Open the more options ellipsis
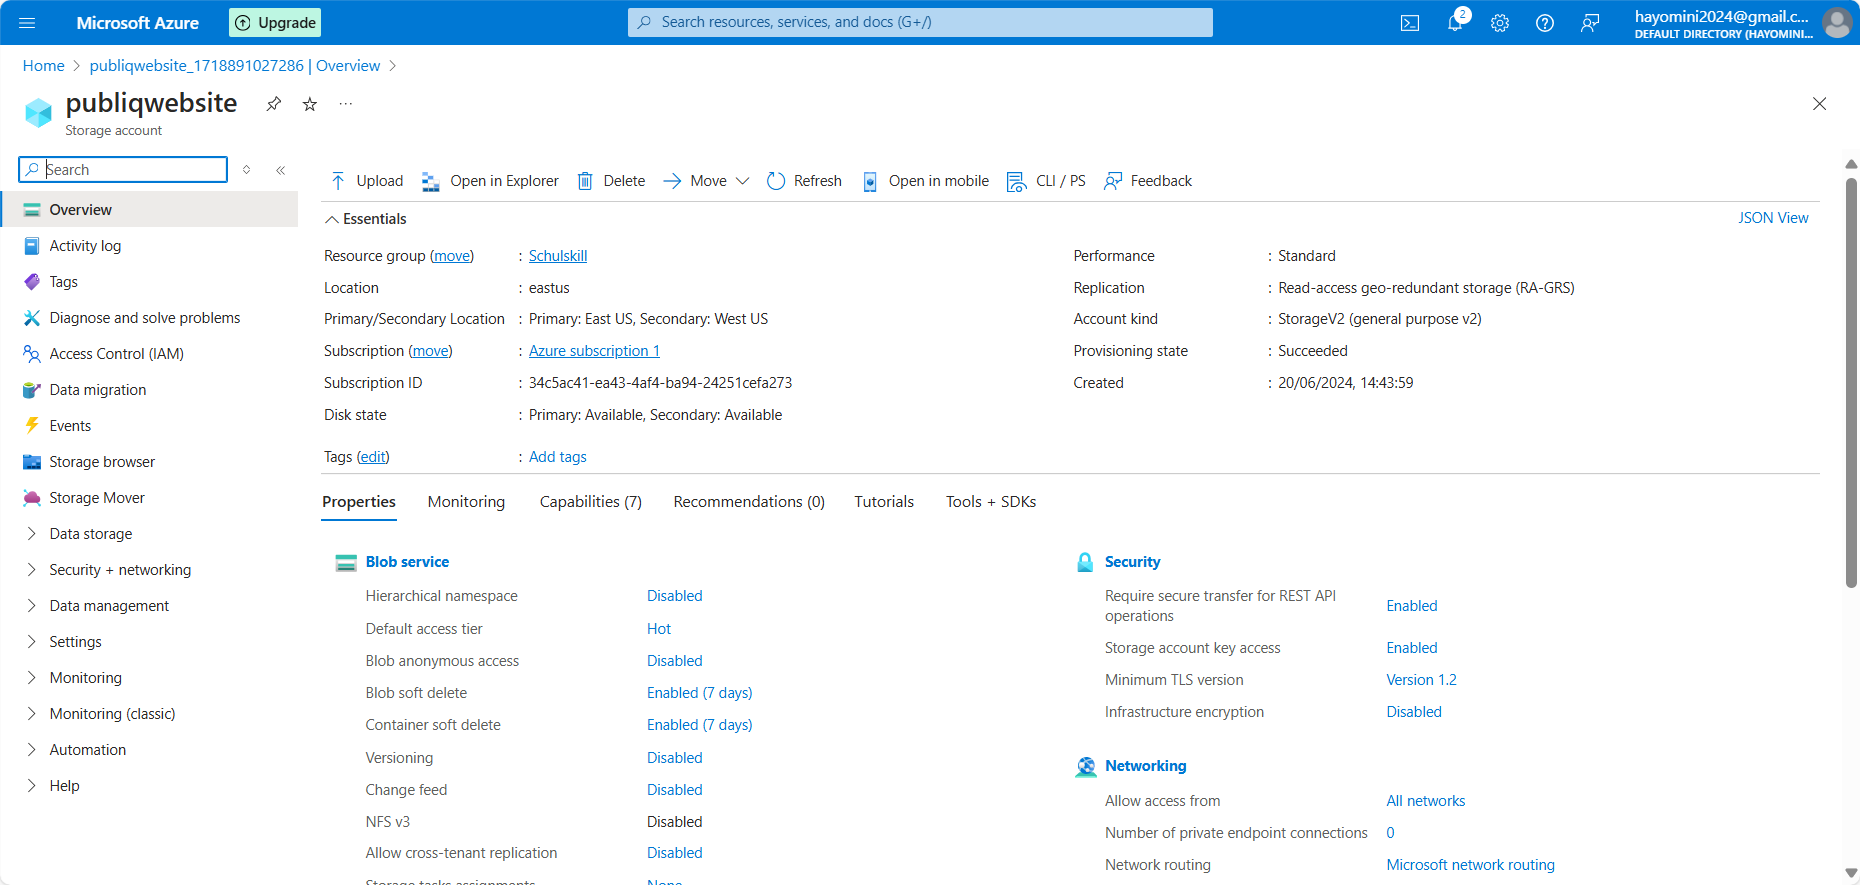Viewport: 1860px width, 885px height. [346, 104]
